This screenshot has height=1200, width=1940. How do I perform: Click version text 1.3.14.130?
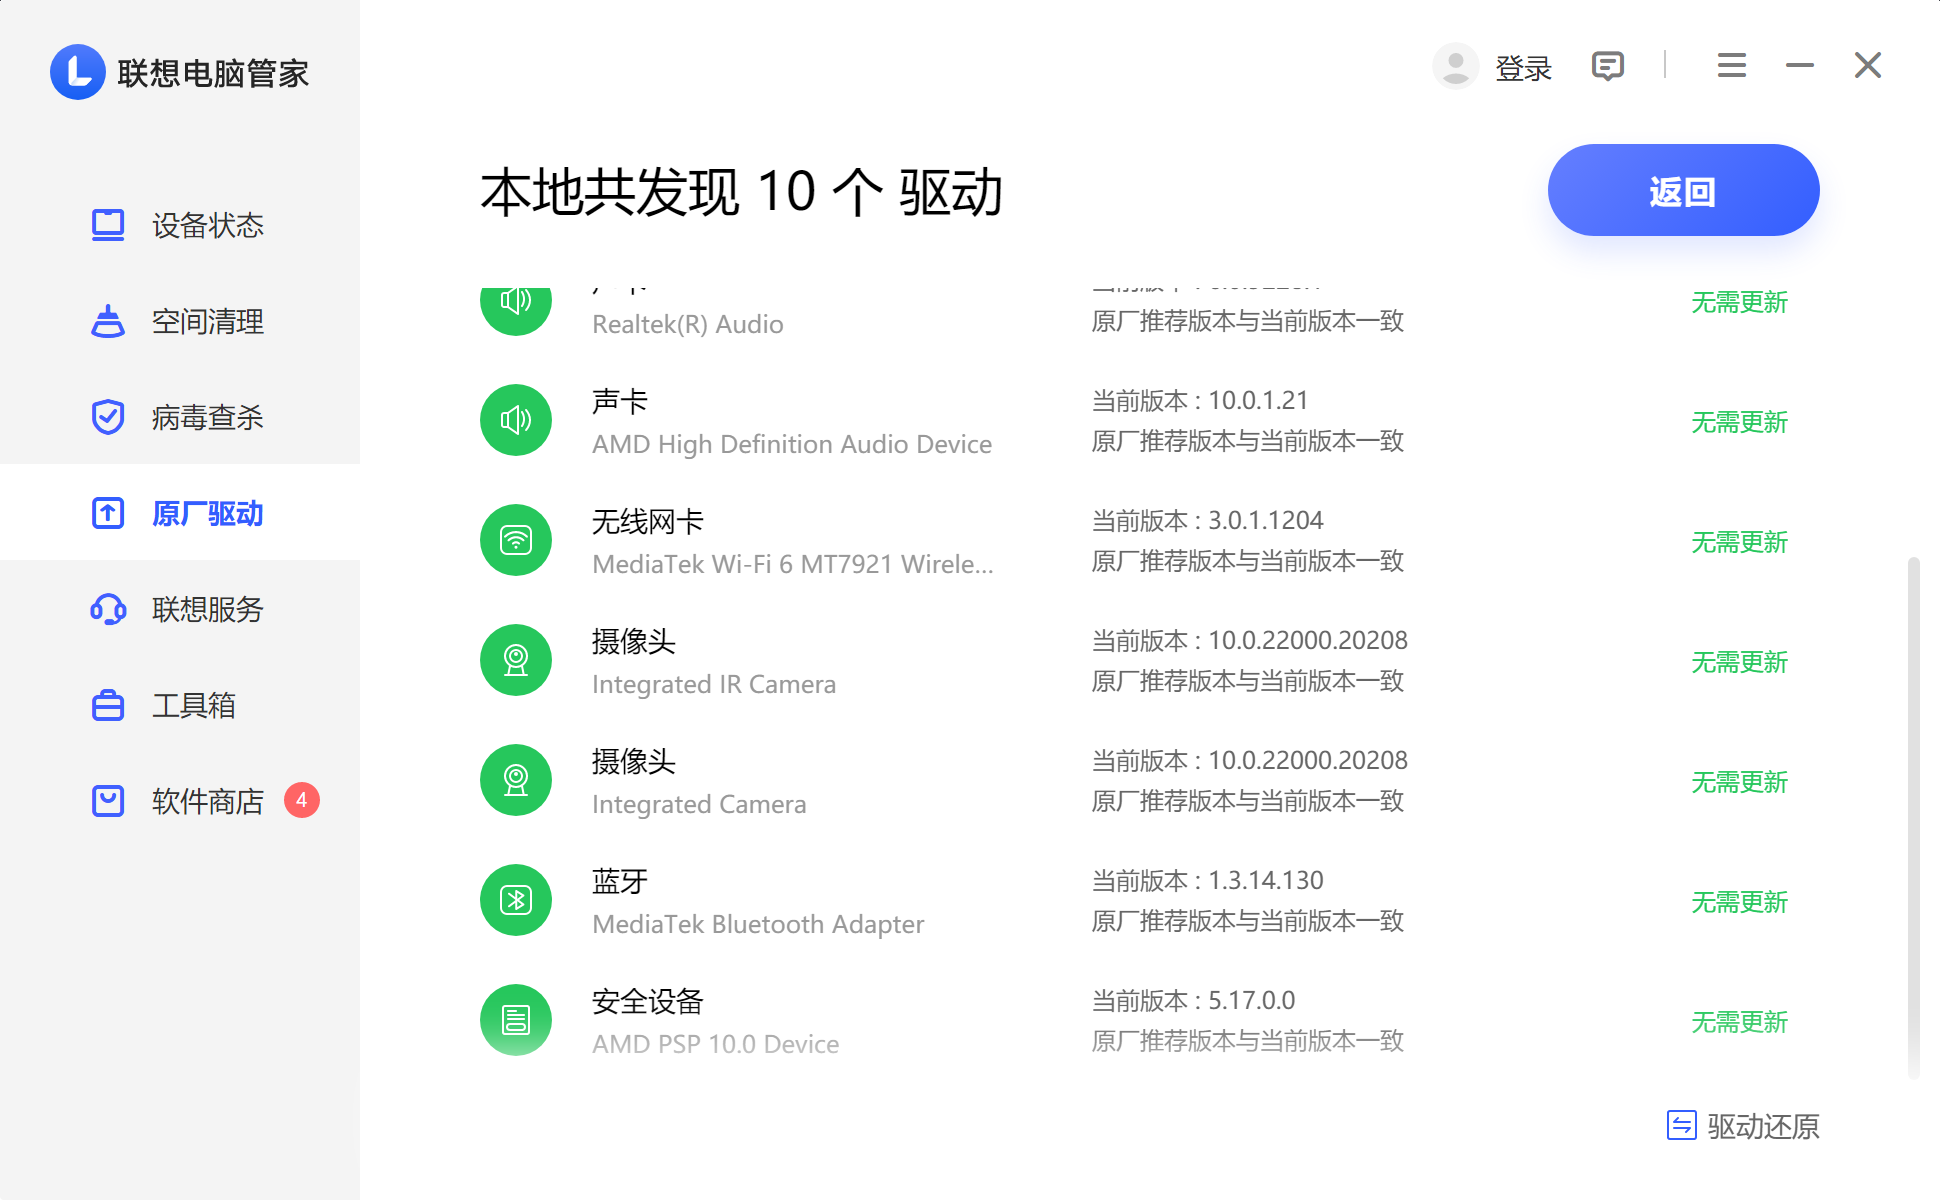1265,880
